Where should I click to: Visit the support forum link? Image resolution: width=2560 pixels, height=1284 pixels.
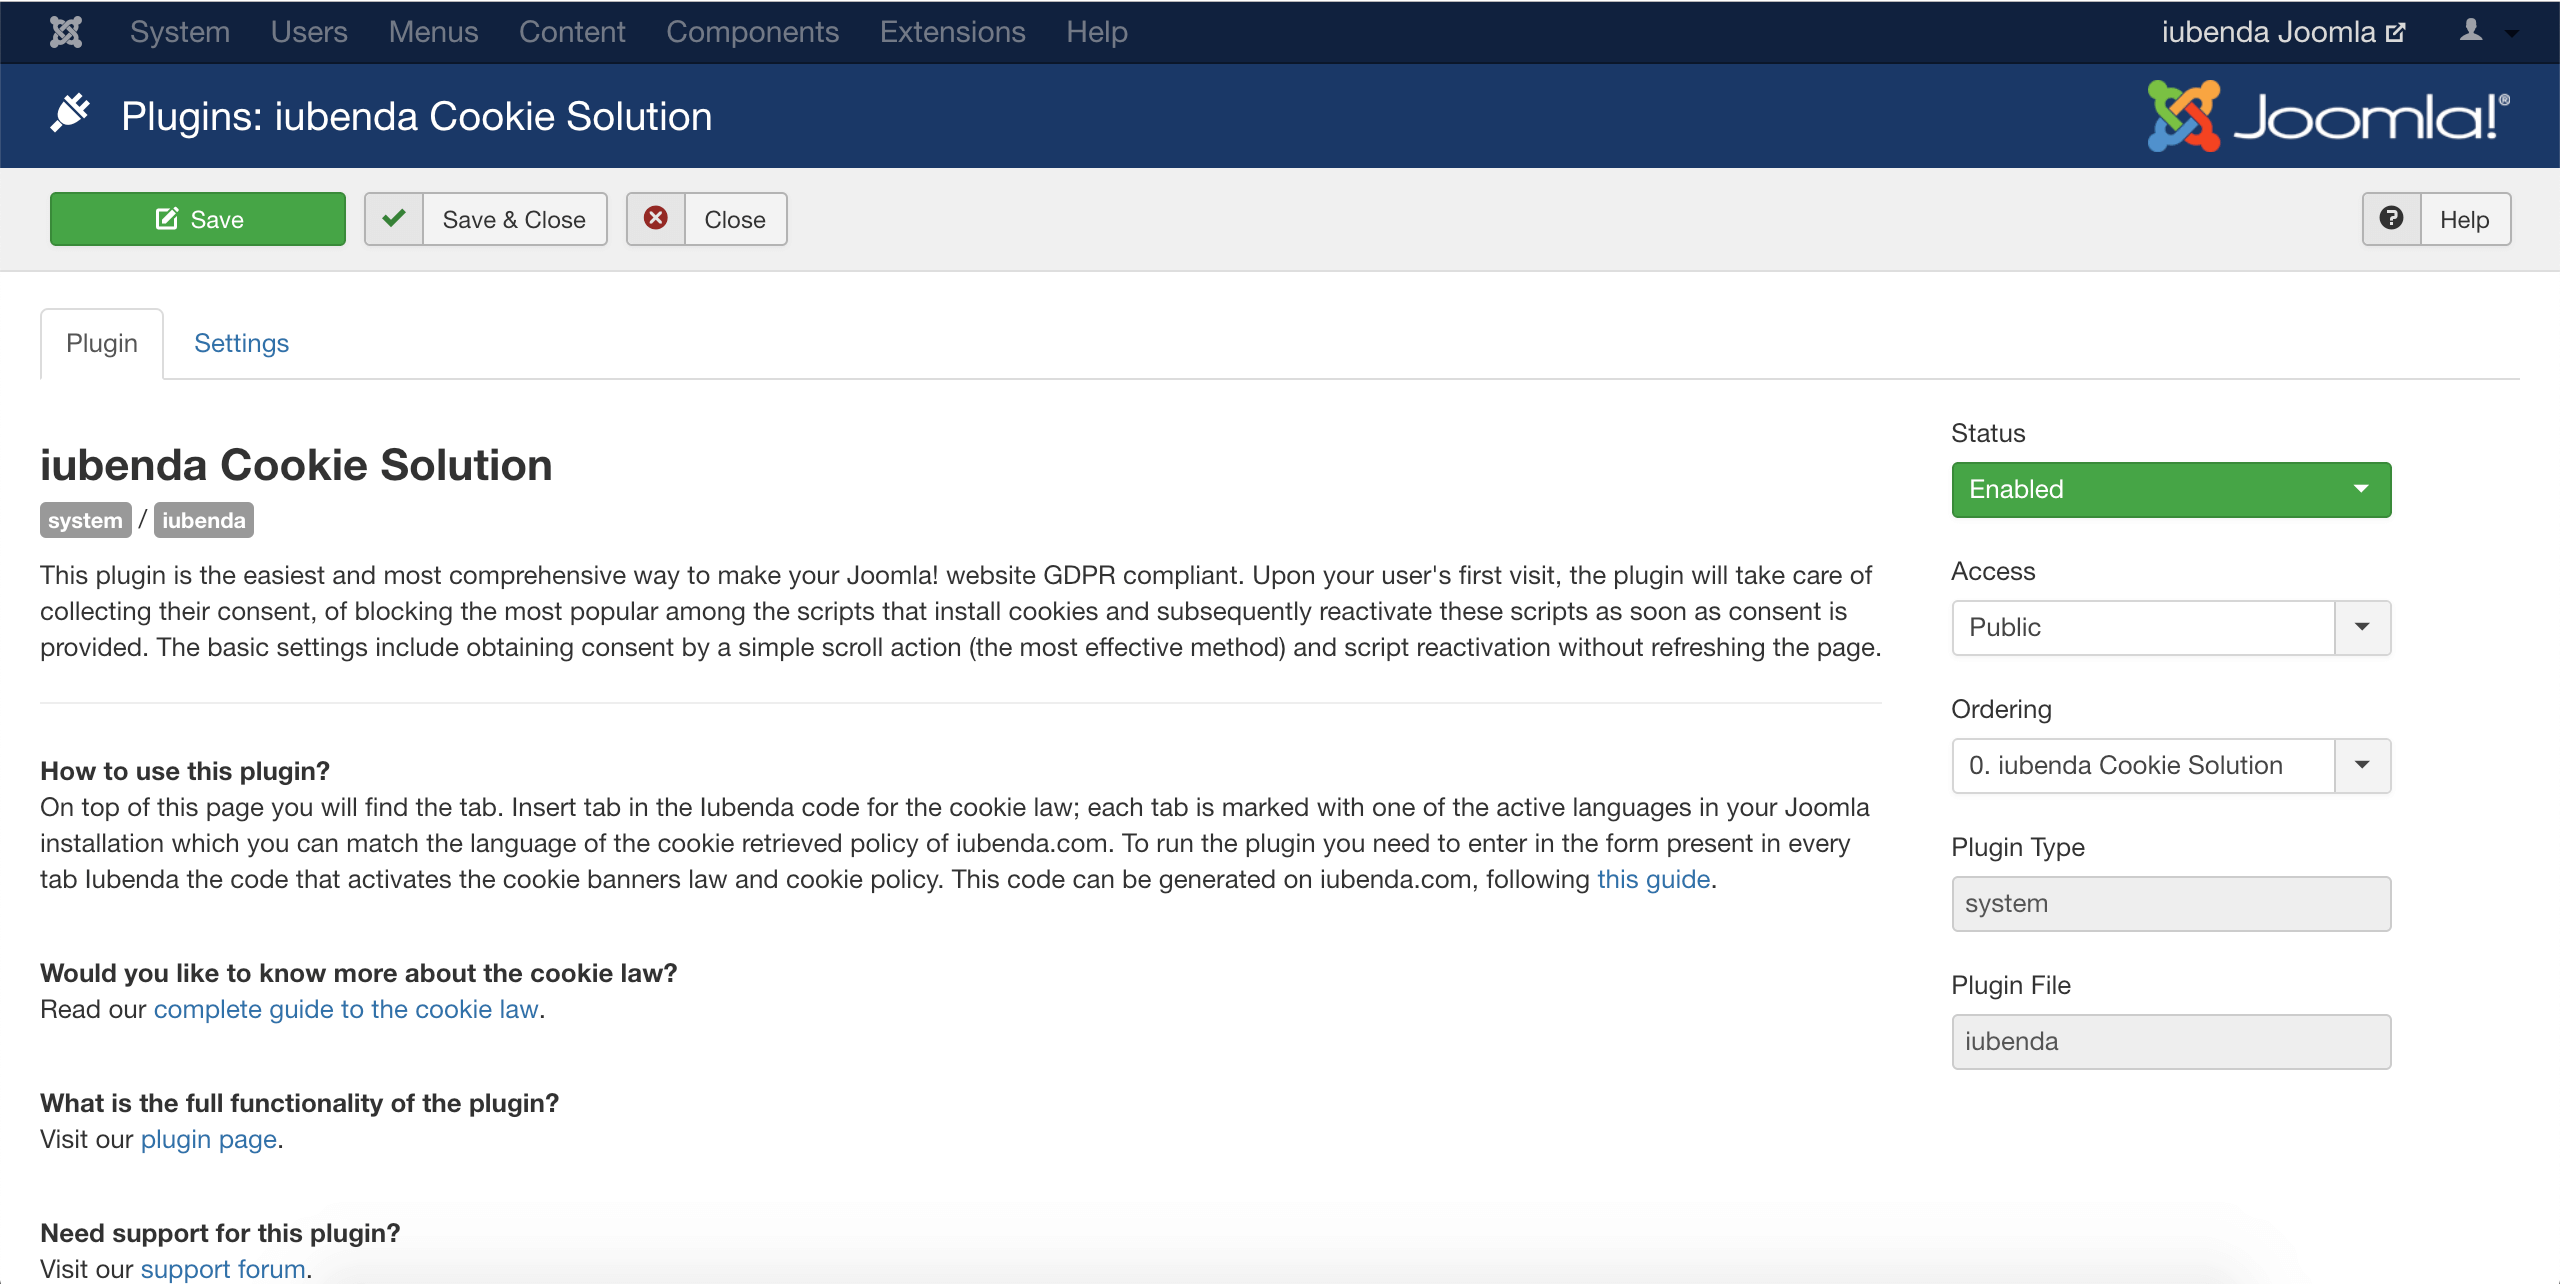tap(221, 1268)
